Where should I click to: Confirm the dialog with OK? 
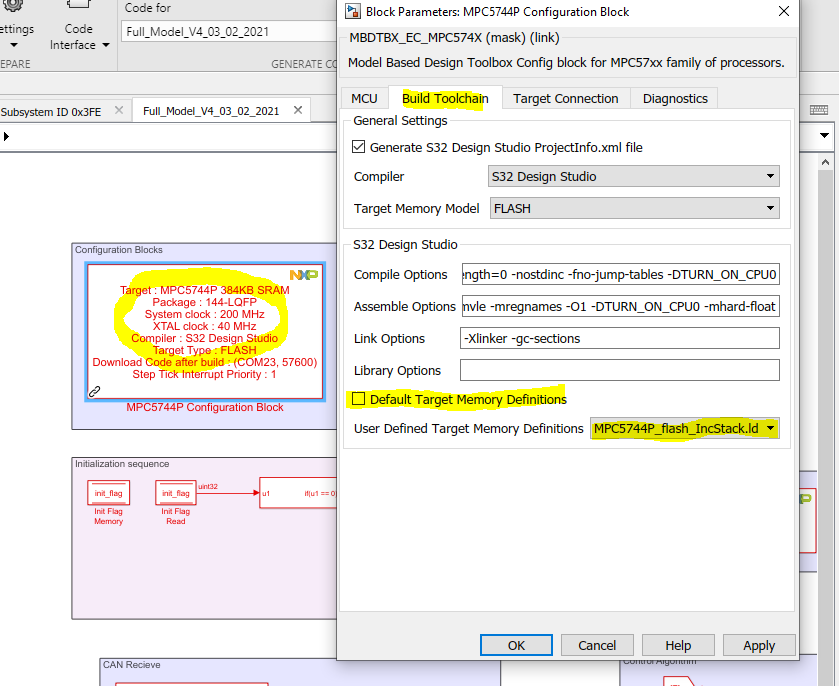pos(516,645)
